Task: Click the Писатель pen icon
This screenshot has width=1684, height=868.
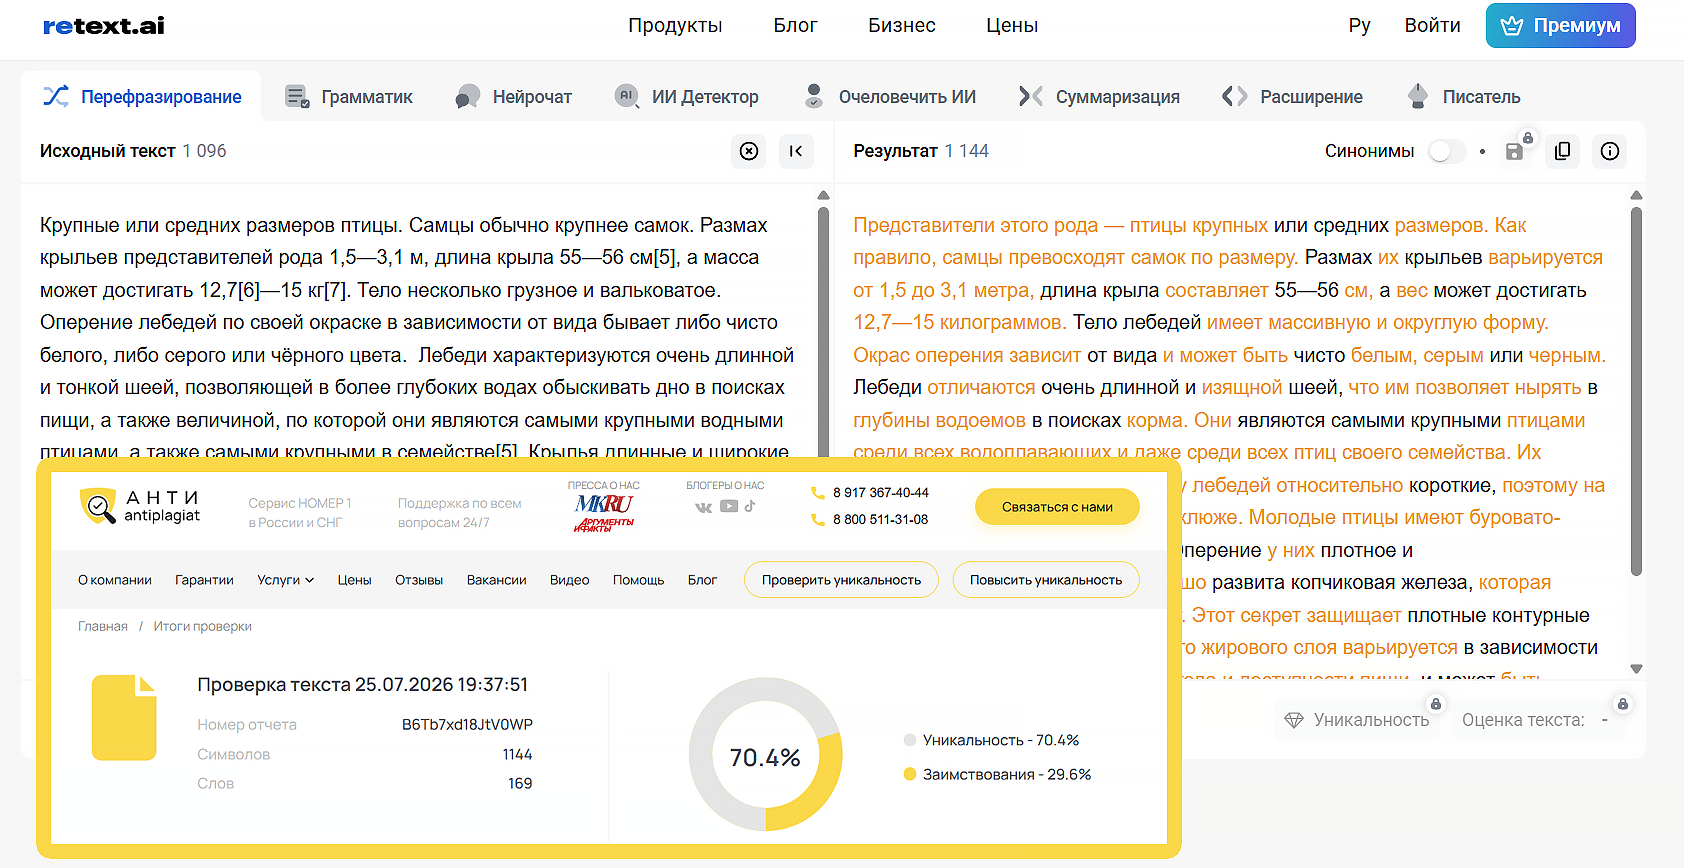Action: [1417, 96]
